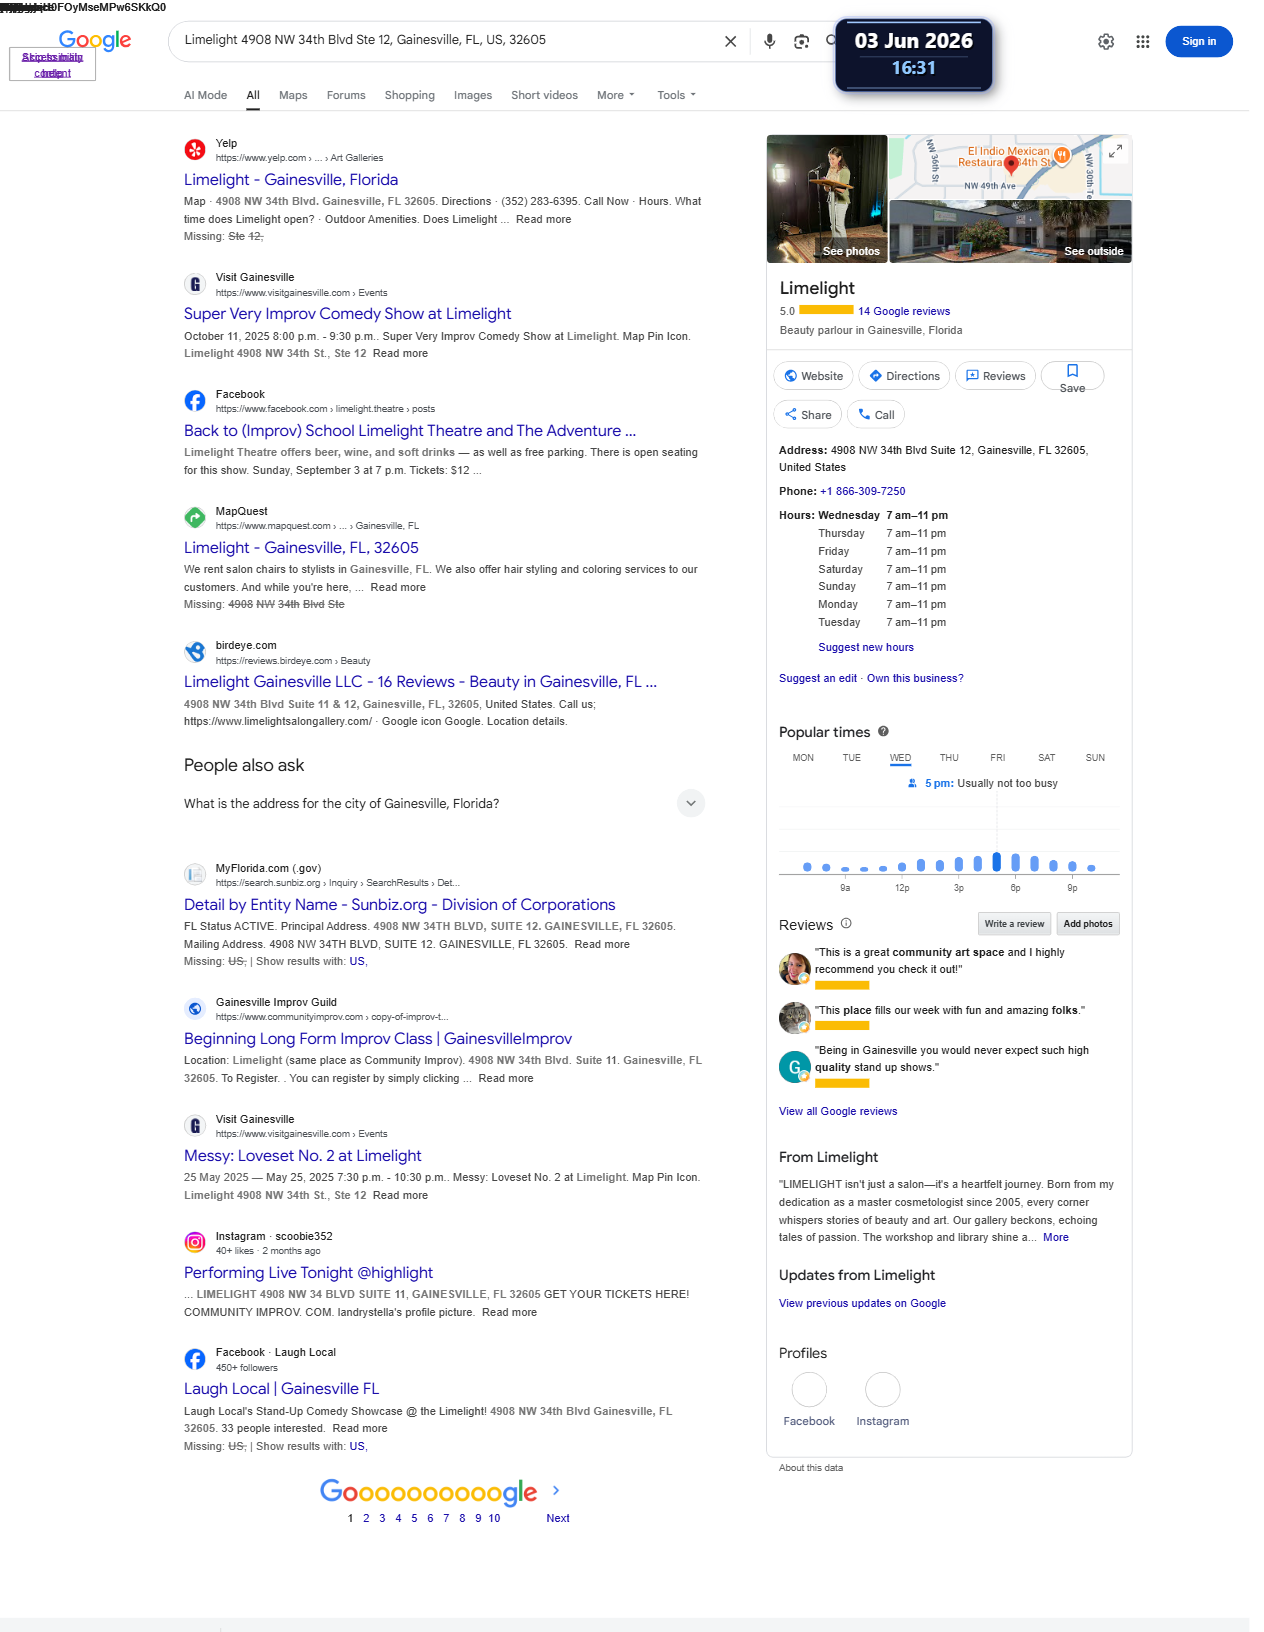Click the Next results page link

pyautogui.click(x=558, y=1518)
